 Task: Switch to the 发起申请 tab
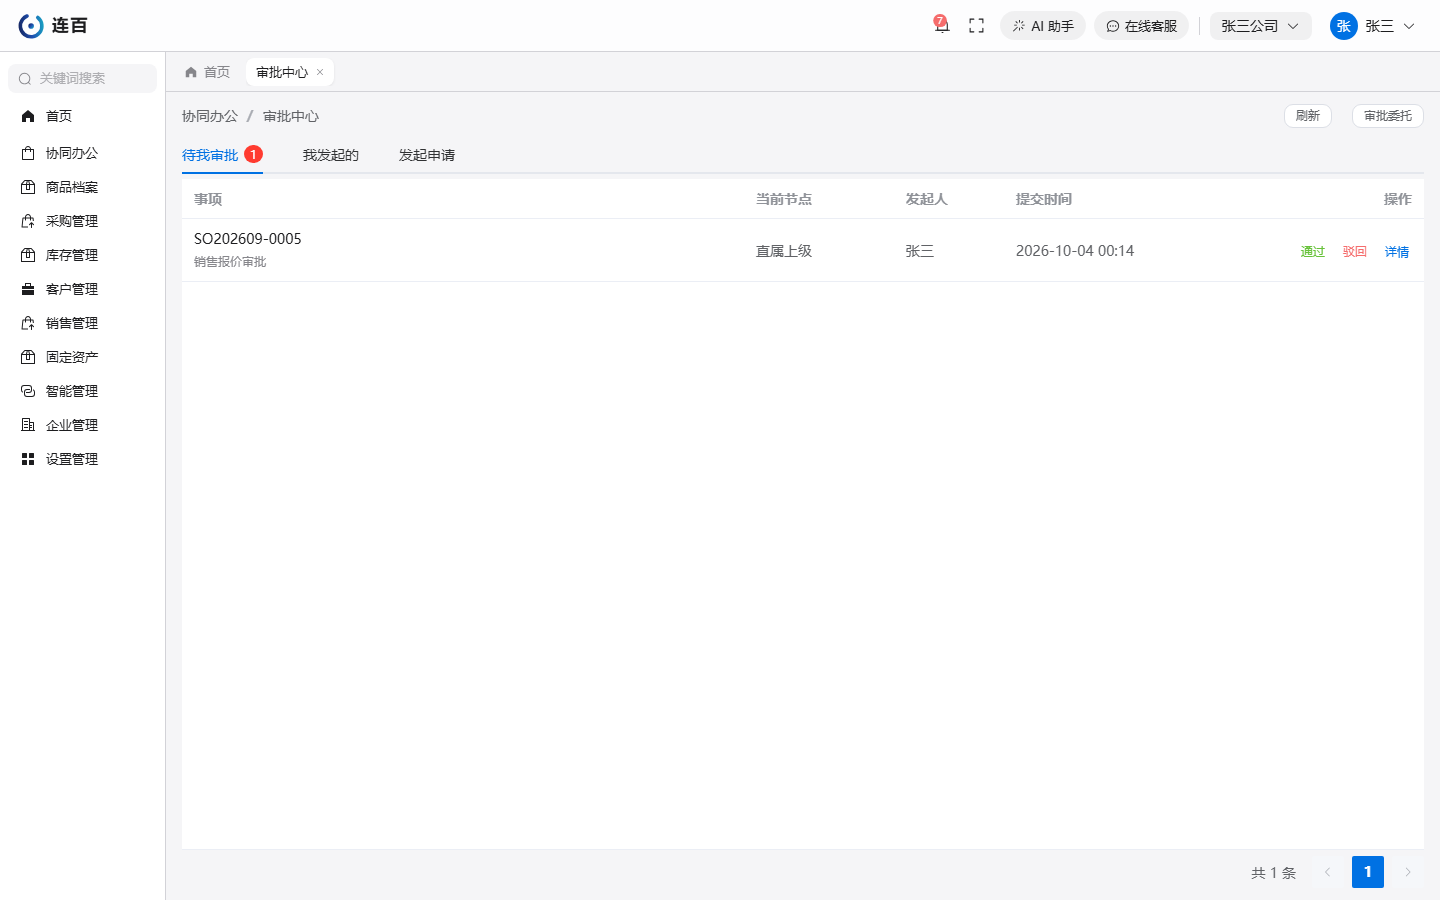coord(427,155)
